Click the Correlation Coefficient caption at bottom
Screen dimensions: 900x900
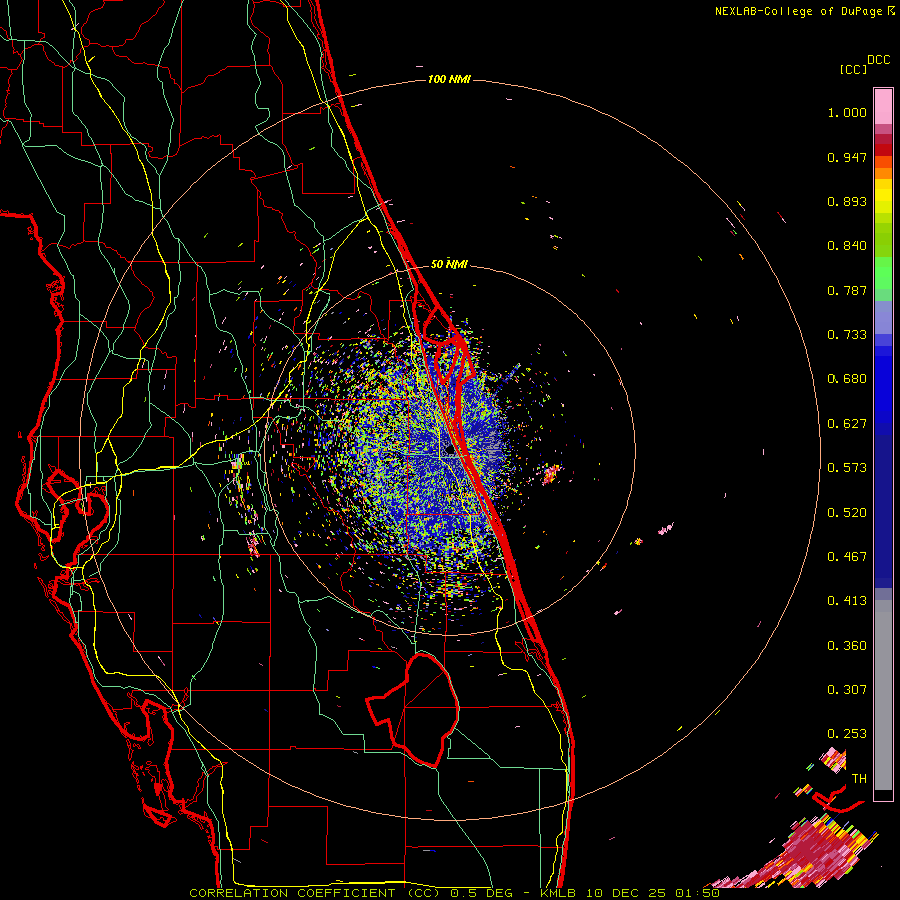coord(454,893)
